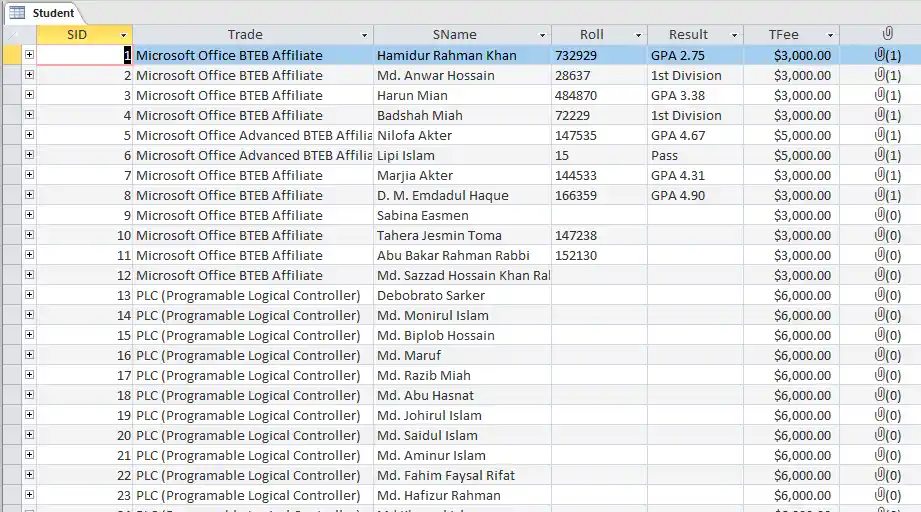Open the SID column filter dropdown
Screen dimensions: 921x512
point(123,35)
